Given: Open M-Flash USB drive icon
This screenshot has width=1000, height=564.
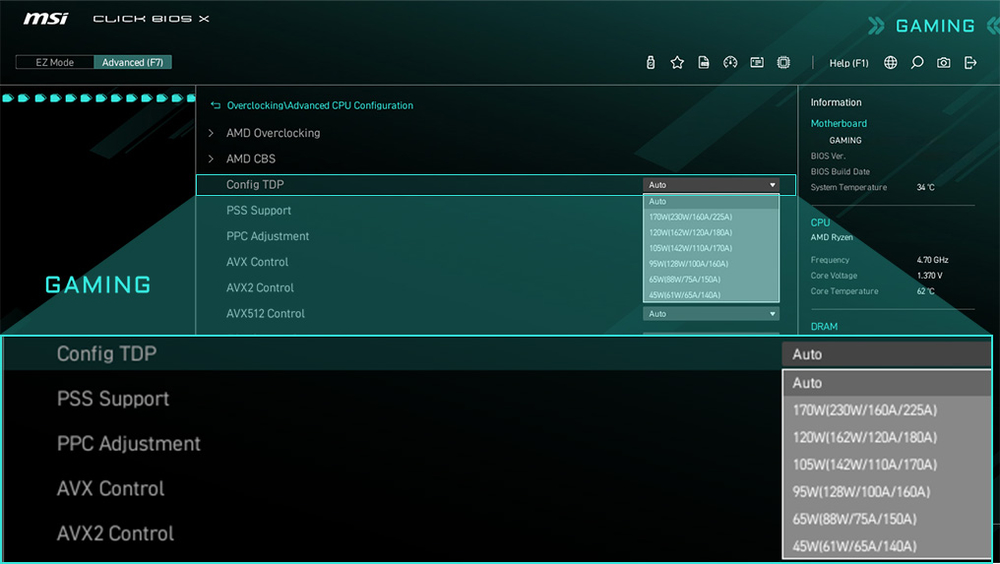Looking at the screenshot, I should tap(651, 63).
